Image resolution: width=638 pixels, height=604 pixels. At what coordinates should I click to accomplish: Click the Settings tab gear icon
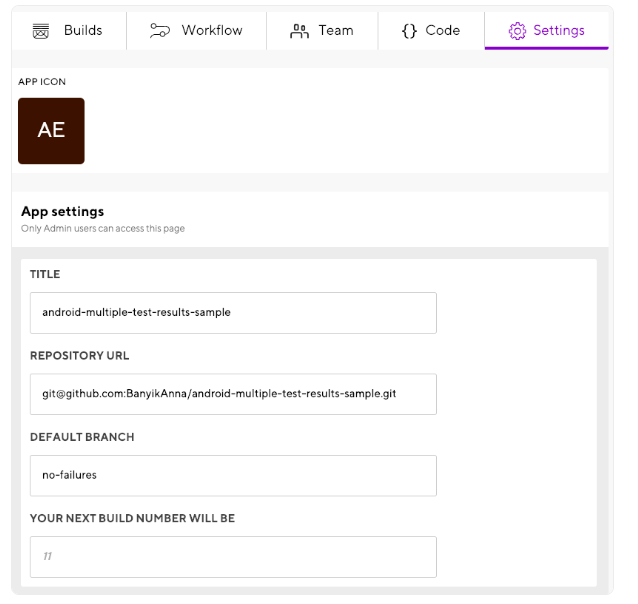point(517,31)
